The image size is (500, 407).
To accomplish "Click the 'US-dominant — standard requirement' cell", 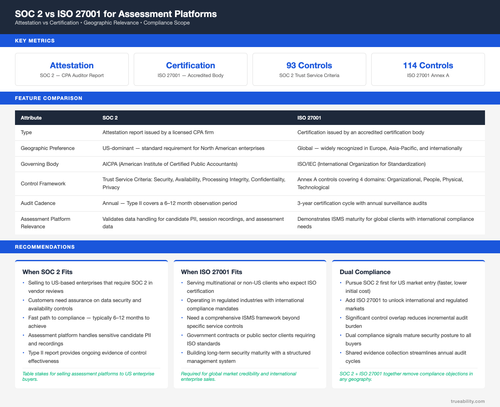I will 183,148.
